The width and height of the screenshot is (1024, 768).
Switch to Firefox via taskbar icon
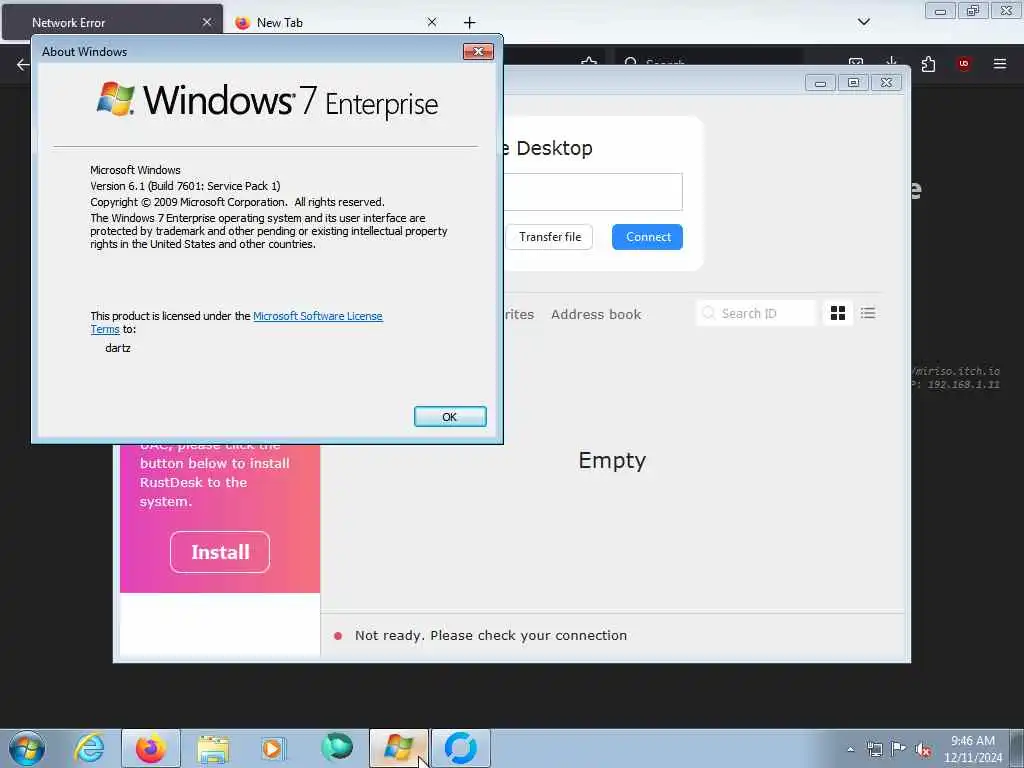pyautogui.click(x=151, y=748)
